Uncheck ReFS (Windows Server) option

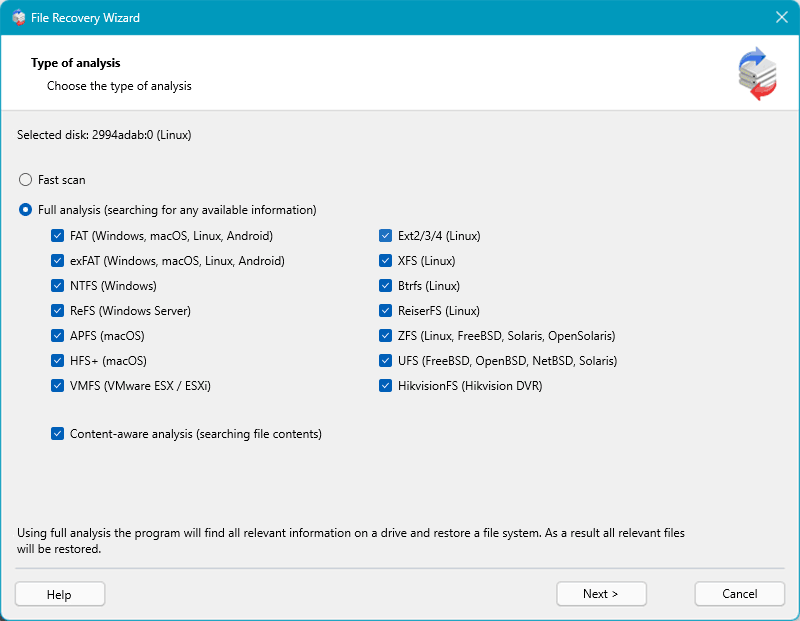click(57, 310)
